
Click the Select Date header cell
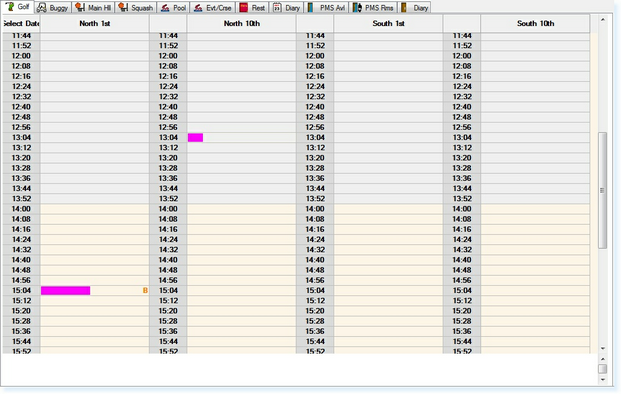click(21, 23)
